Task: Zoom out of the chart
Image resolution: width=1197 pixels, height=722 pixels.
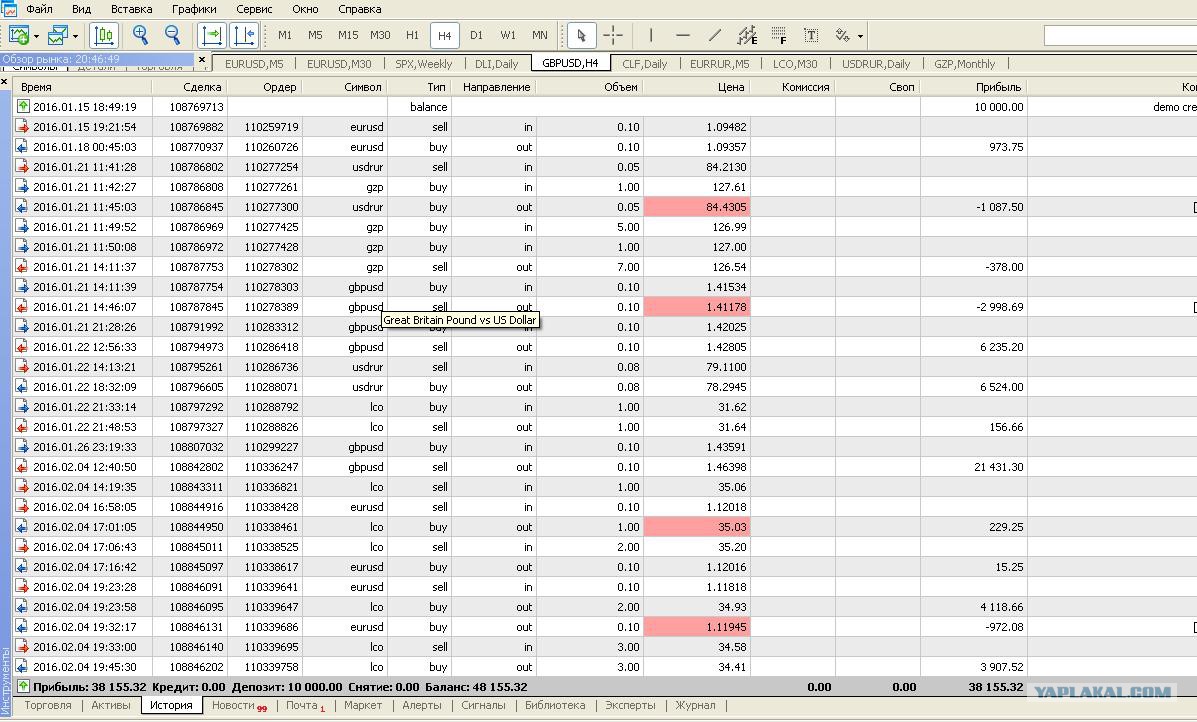Action: click(x=173, y=34)
